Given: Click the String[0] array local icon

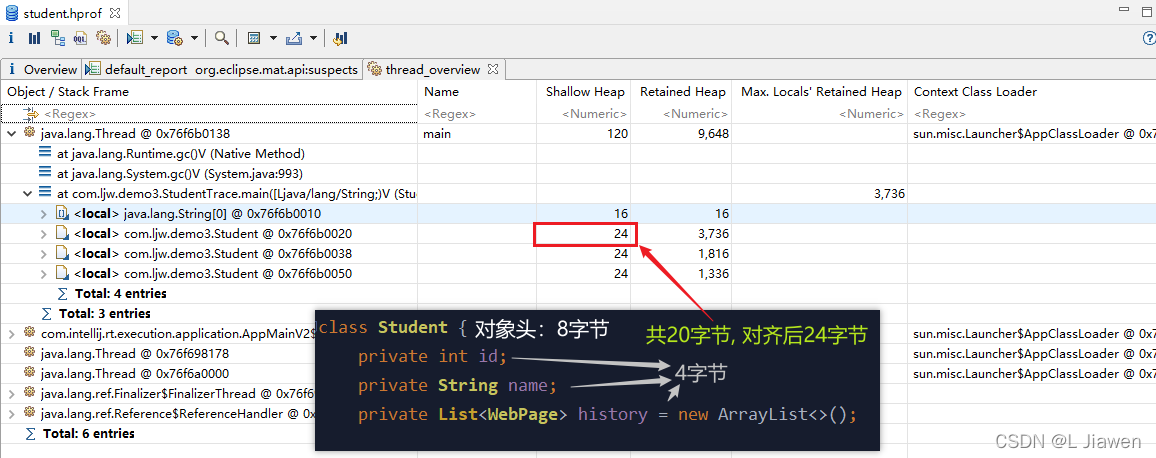Looking at the screenshot, I should pos(63,214).
